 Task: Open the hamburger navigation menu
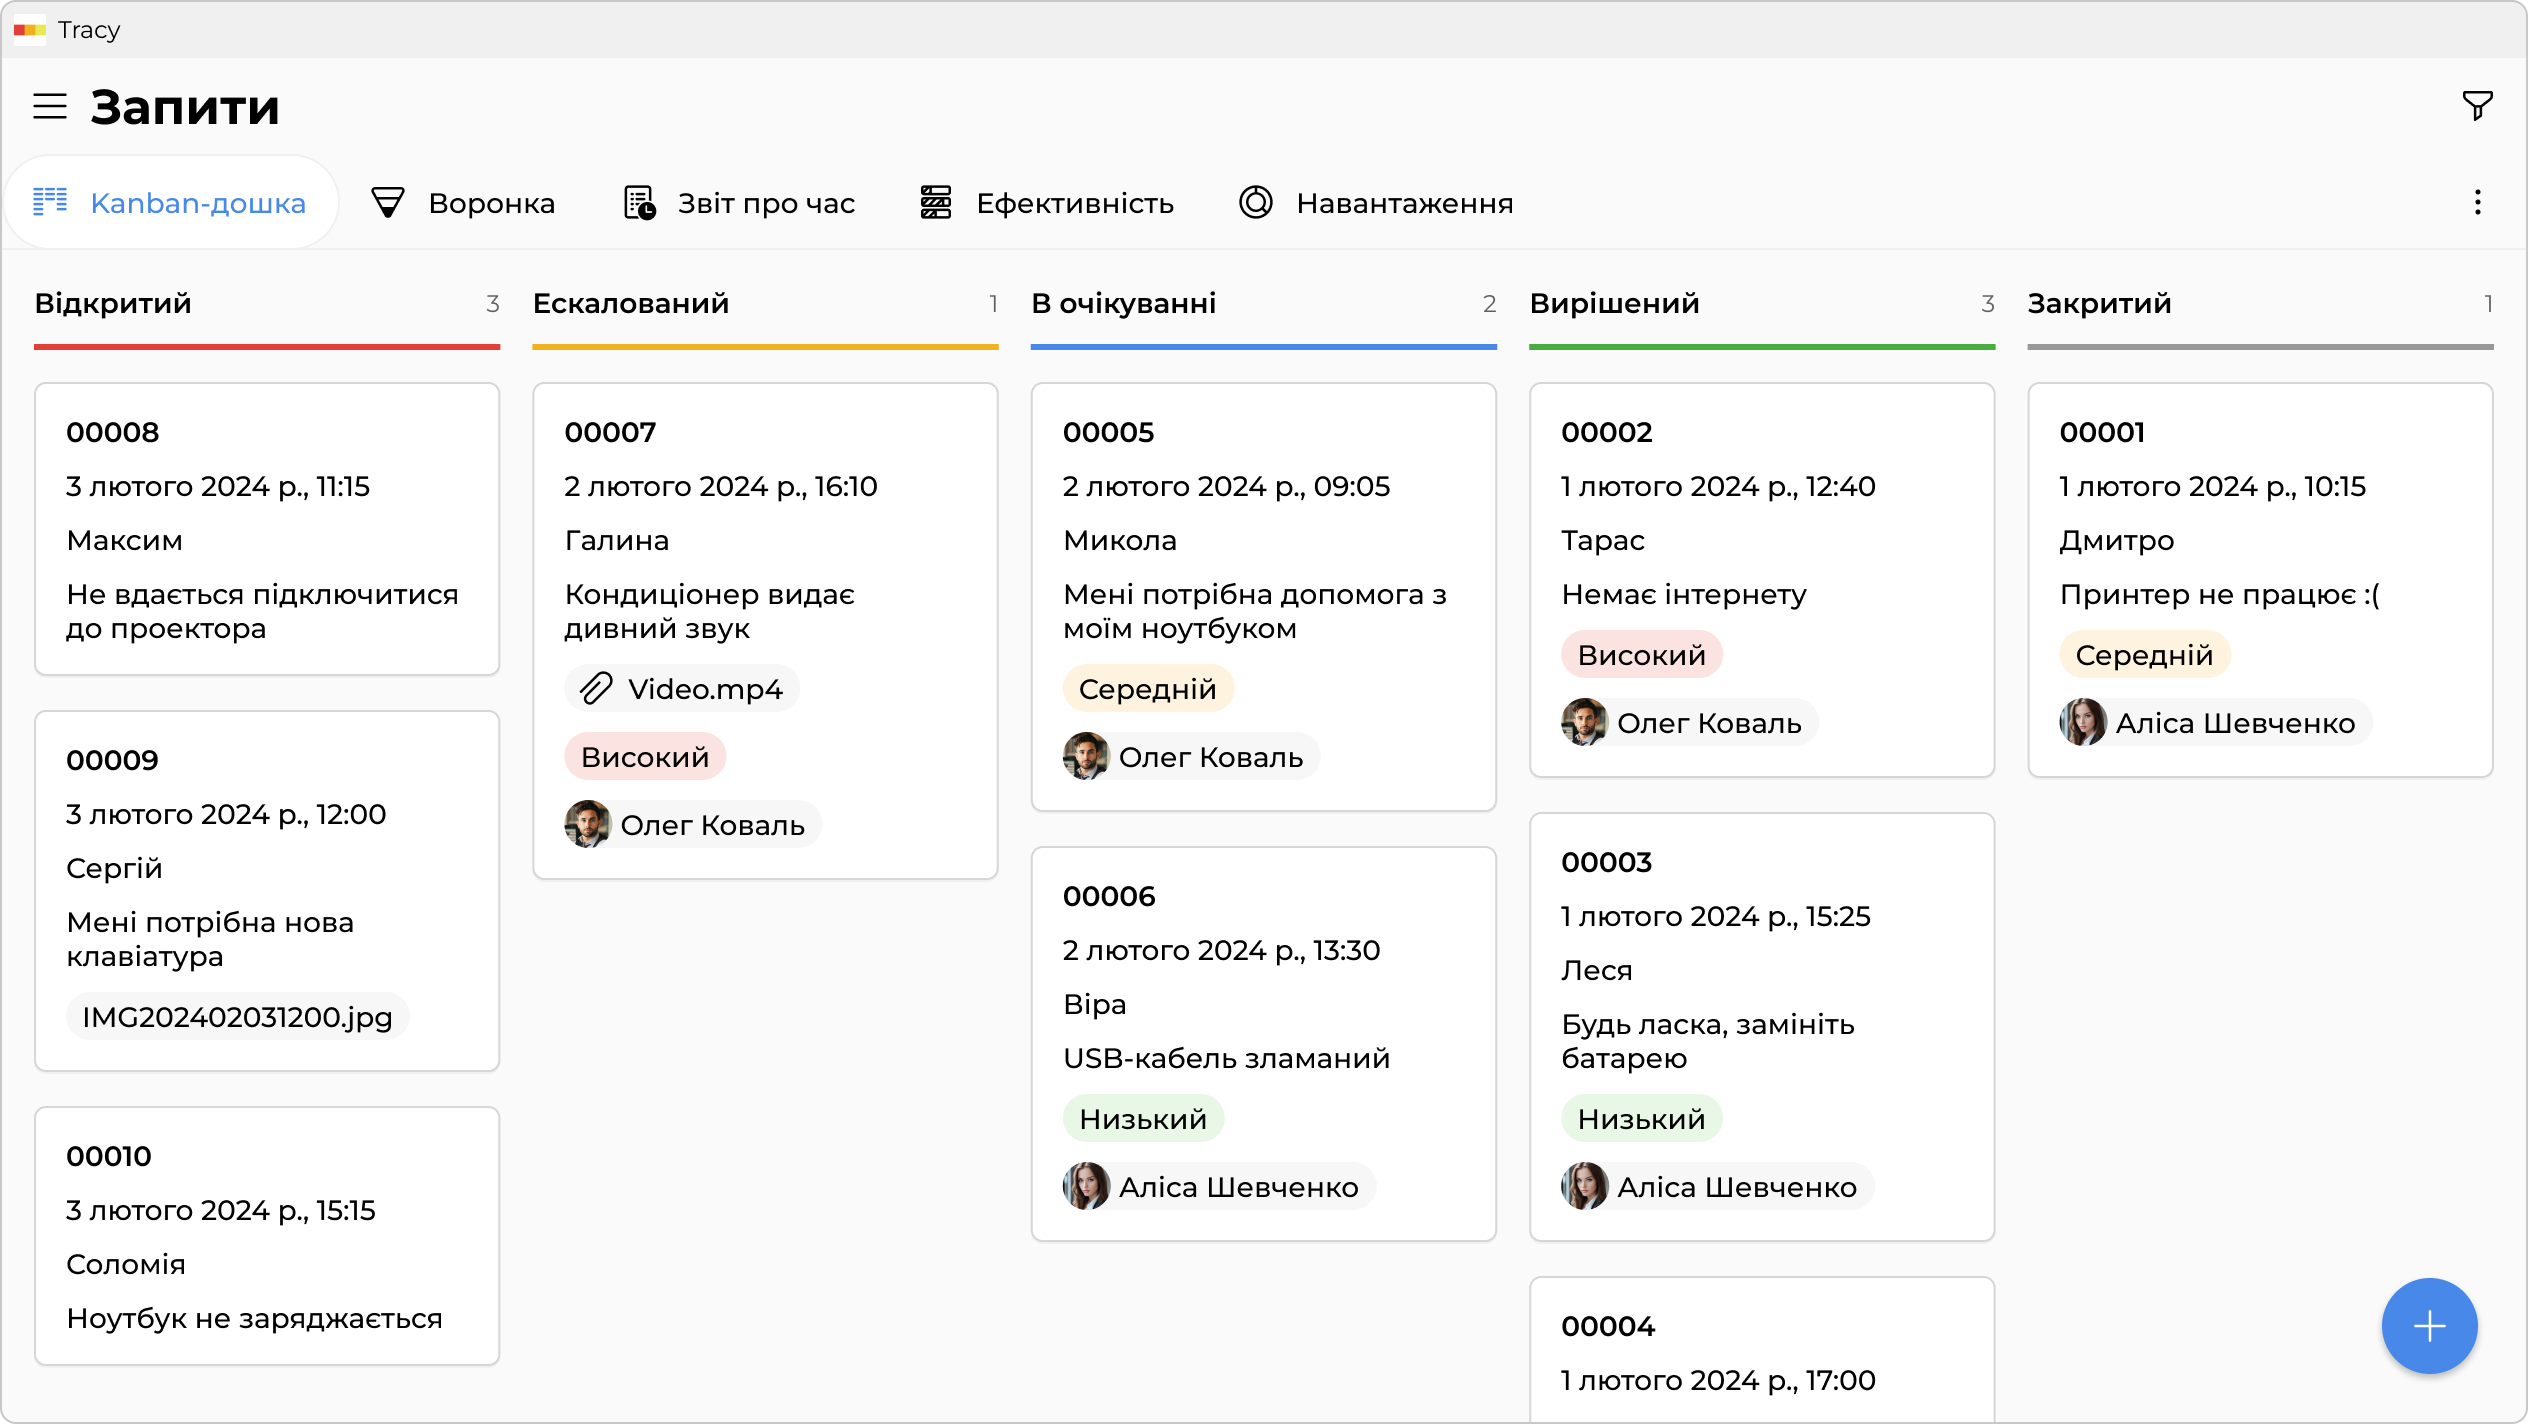pos(50,106)
